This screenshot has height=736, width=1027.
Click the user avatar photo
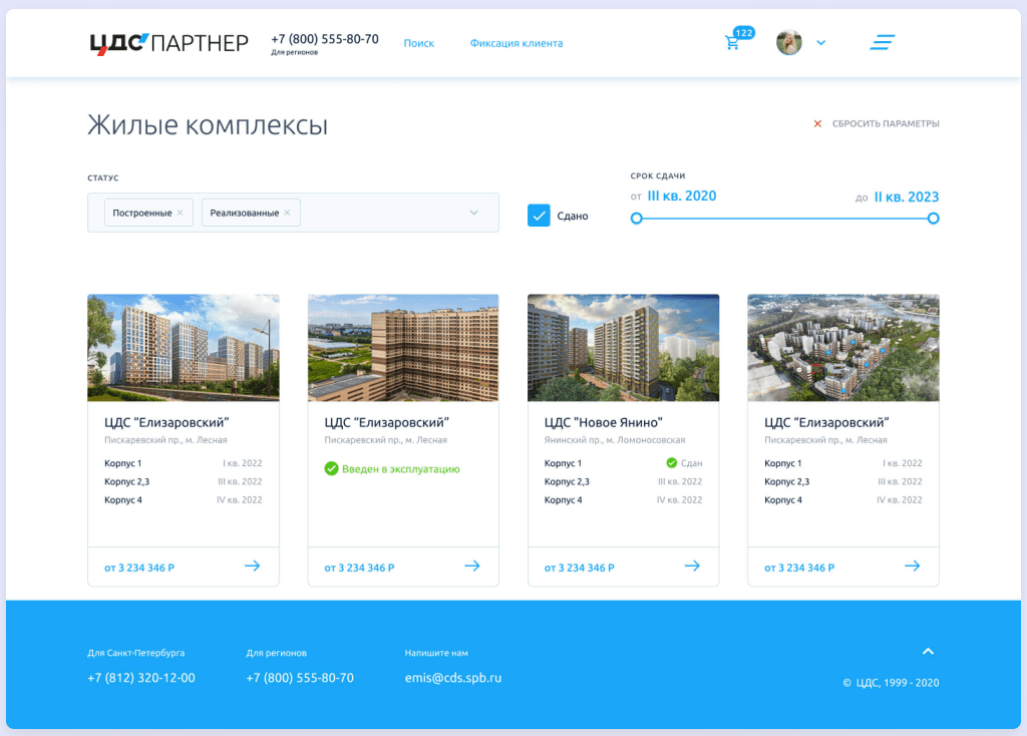point(789,43)
